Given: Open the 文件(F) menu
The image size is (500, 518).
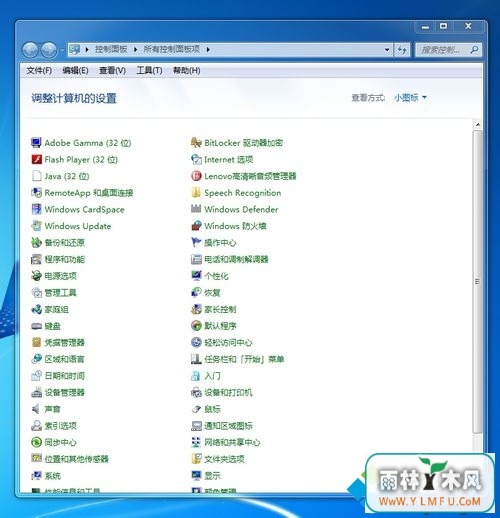Looking at the screenshot, I should pos(39,71).
